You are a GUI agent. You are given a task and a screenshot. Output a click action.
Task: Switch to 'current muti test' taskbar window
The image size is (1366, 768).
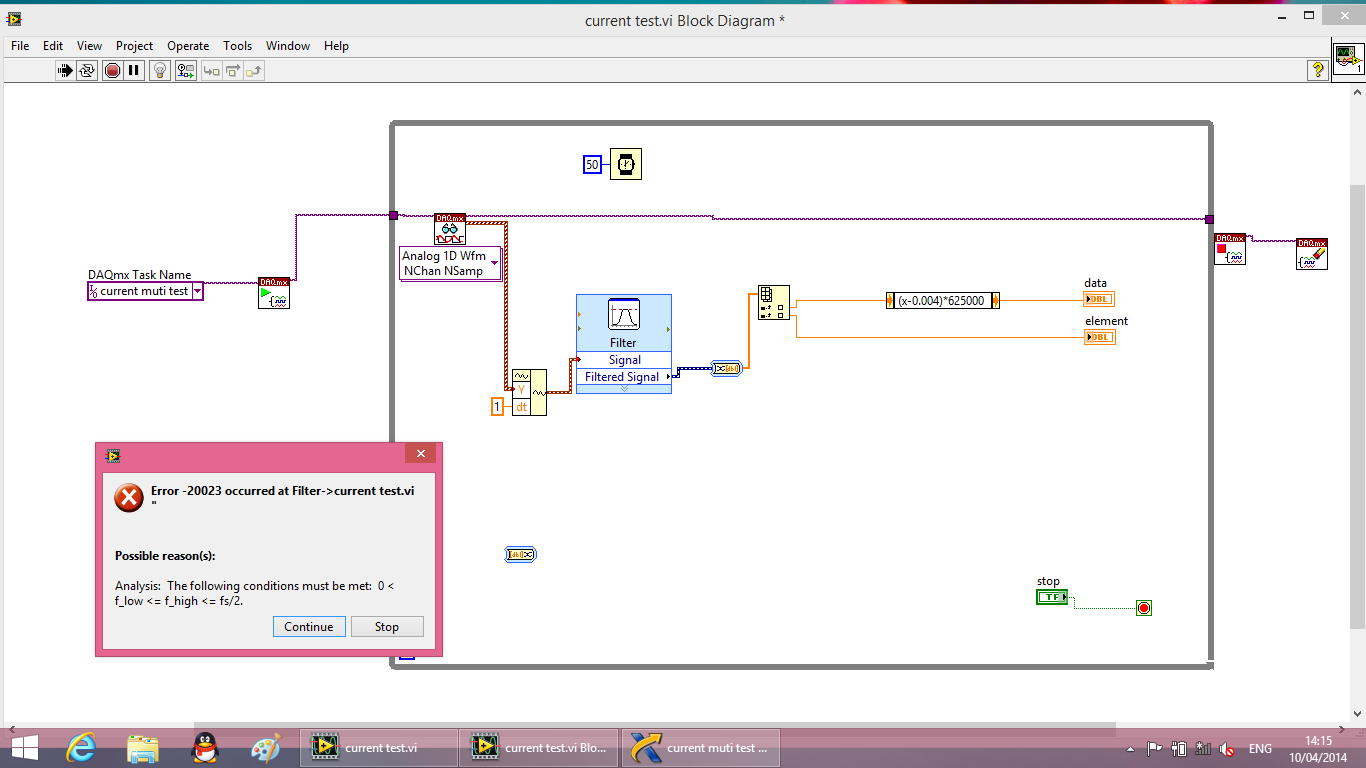coord(700,748)
